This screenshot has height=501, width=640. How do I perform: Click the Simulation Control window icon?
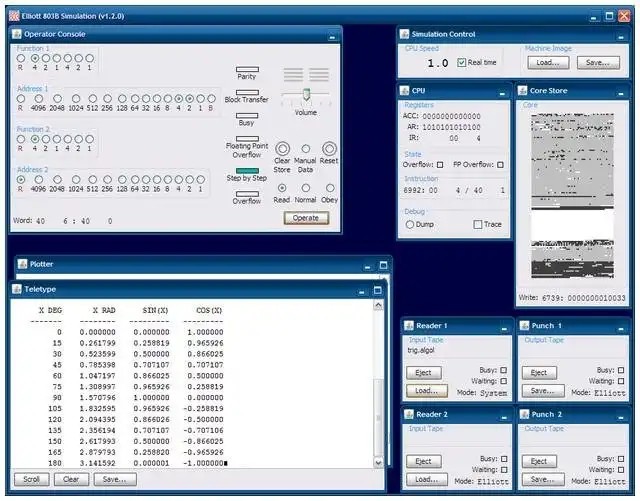404,34
